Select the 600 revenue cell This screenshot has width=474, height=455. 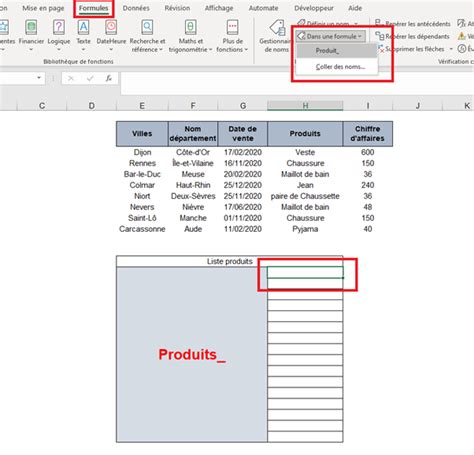pos(368,152)
